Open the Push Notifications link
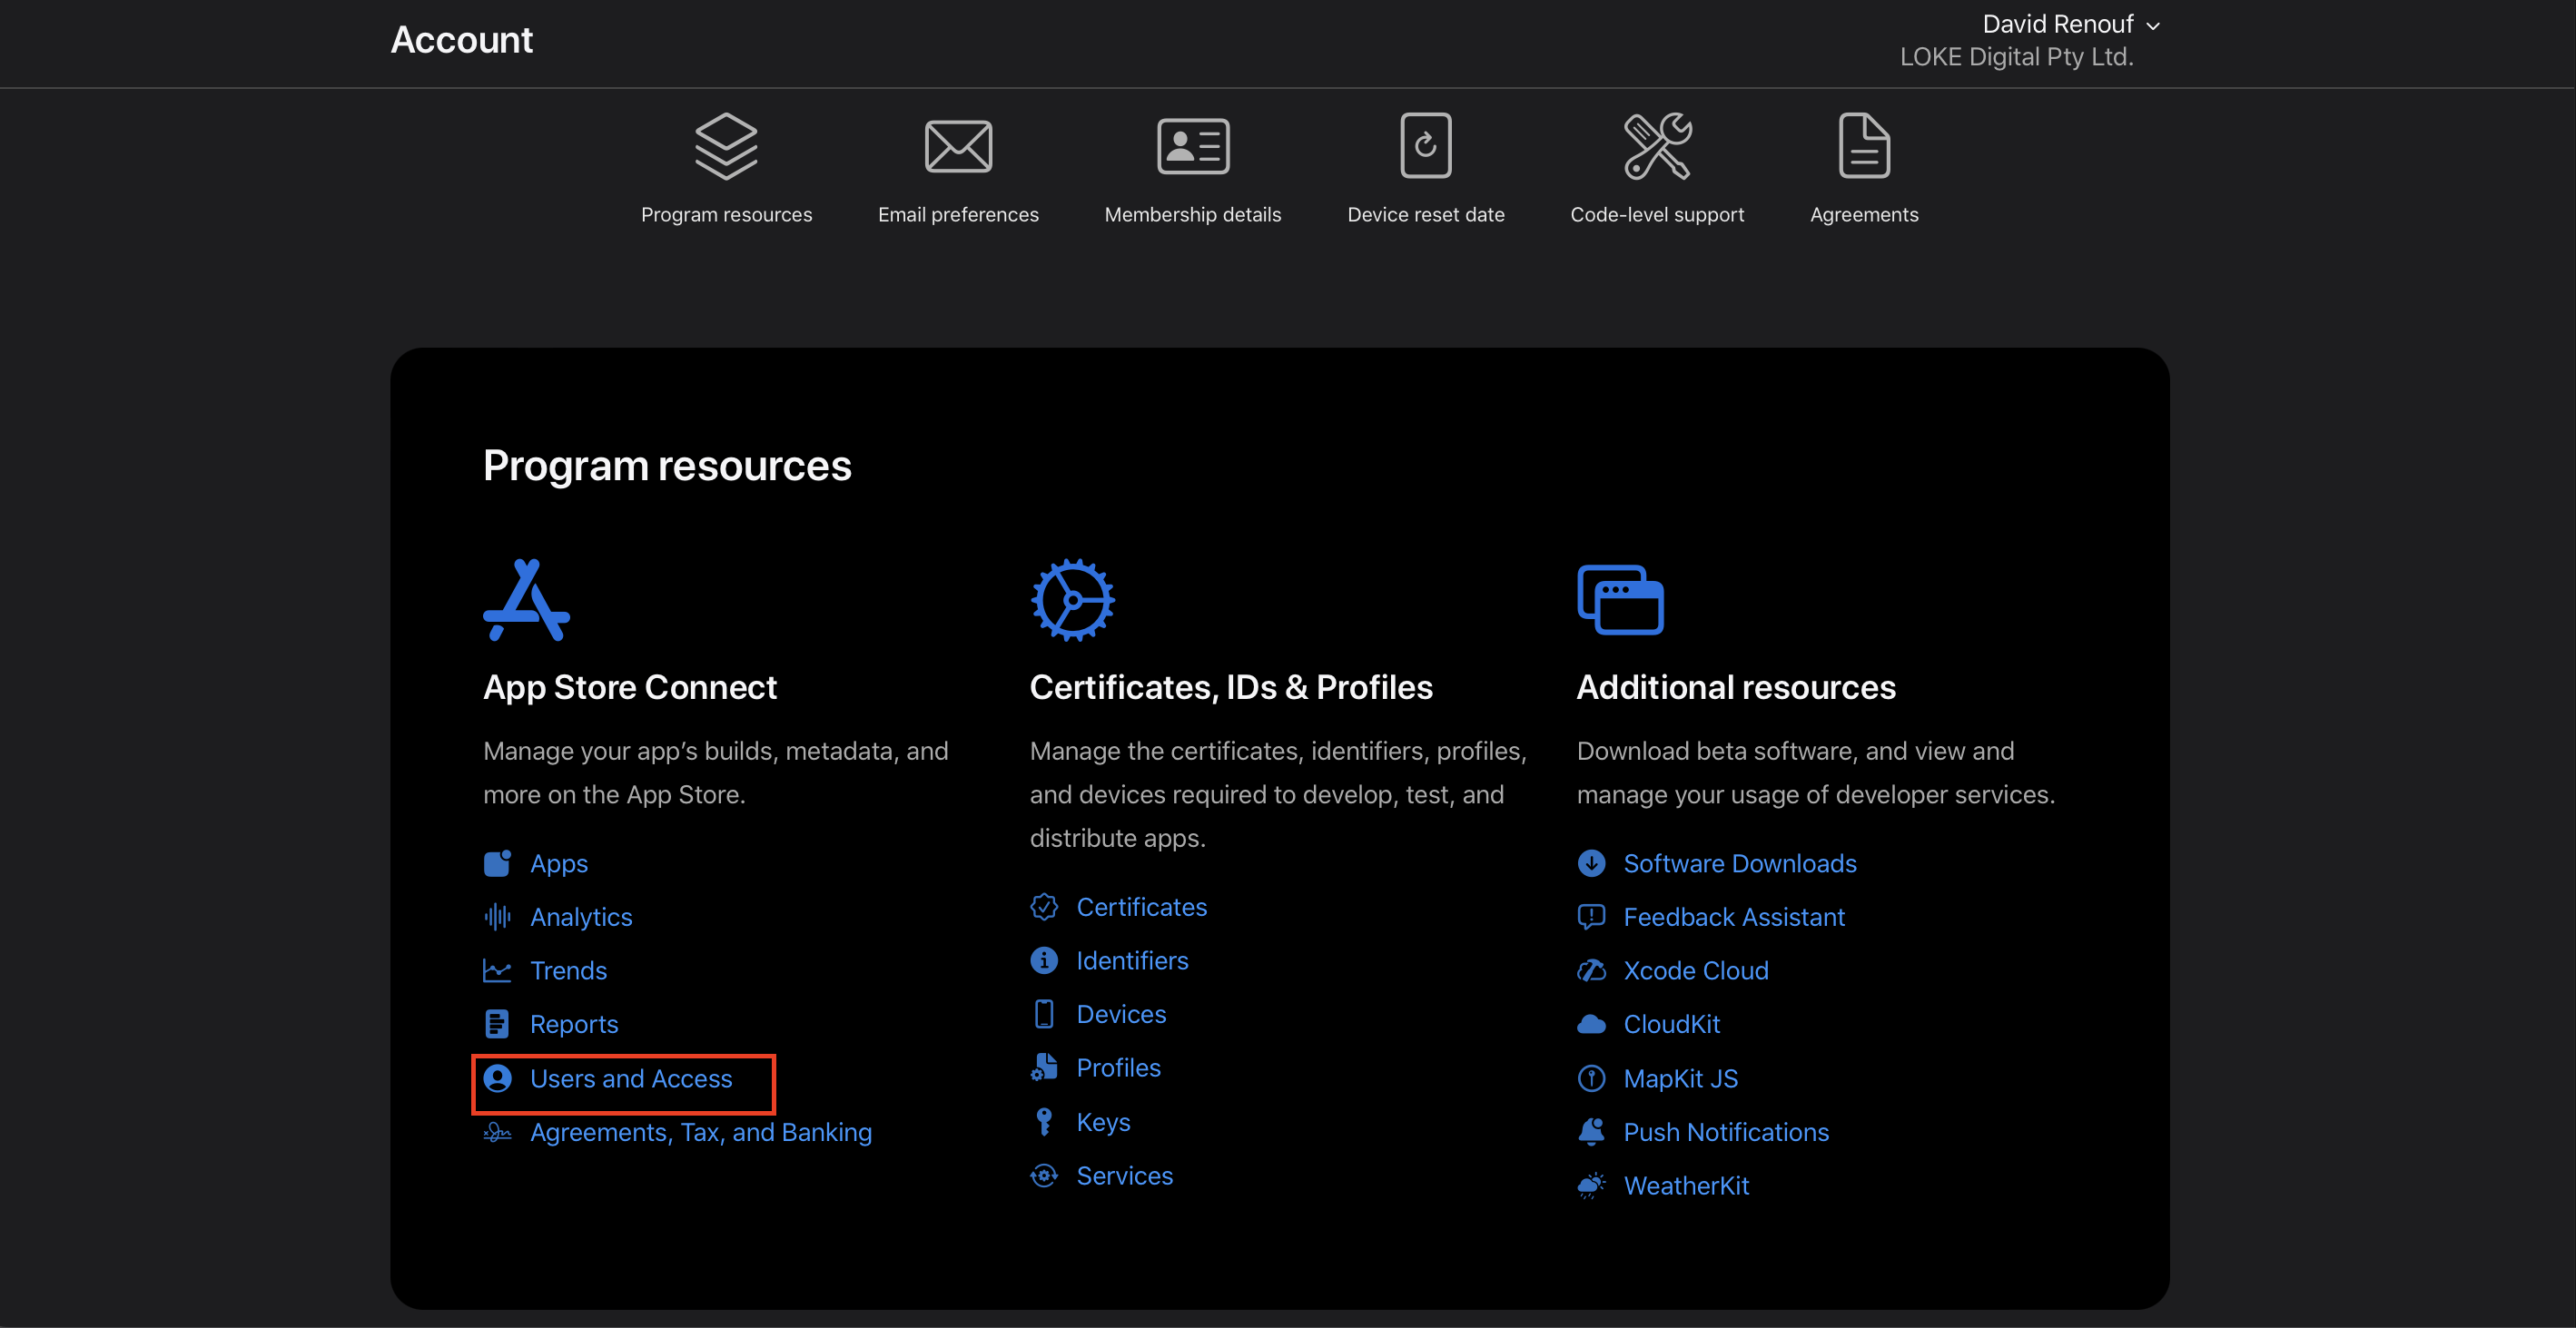 [1726, 1132]
